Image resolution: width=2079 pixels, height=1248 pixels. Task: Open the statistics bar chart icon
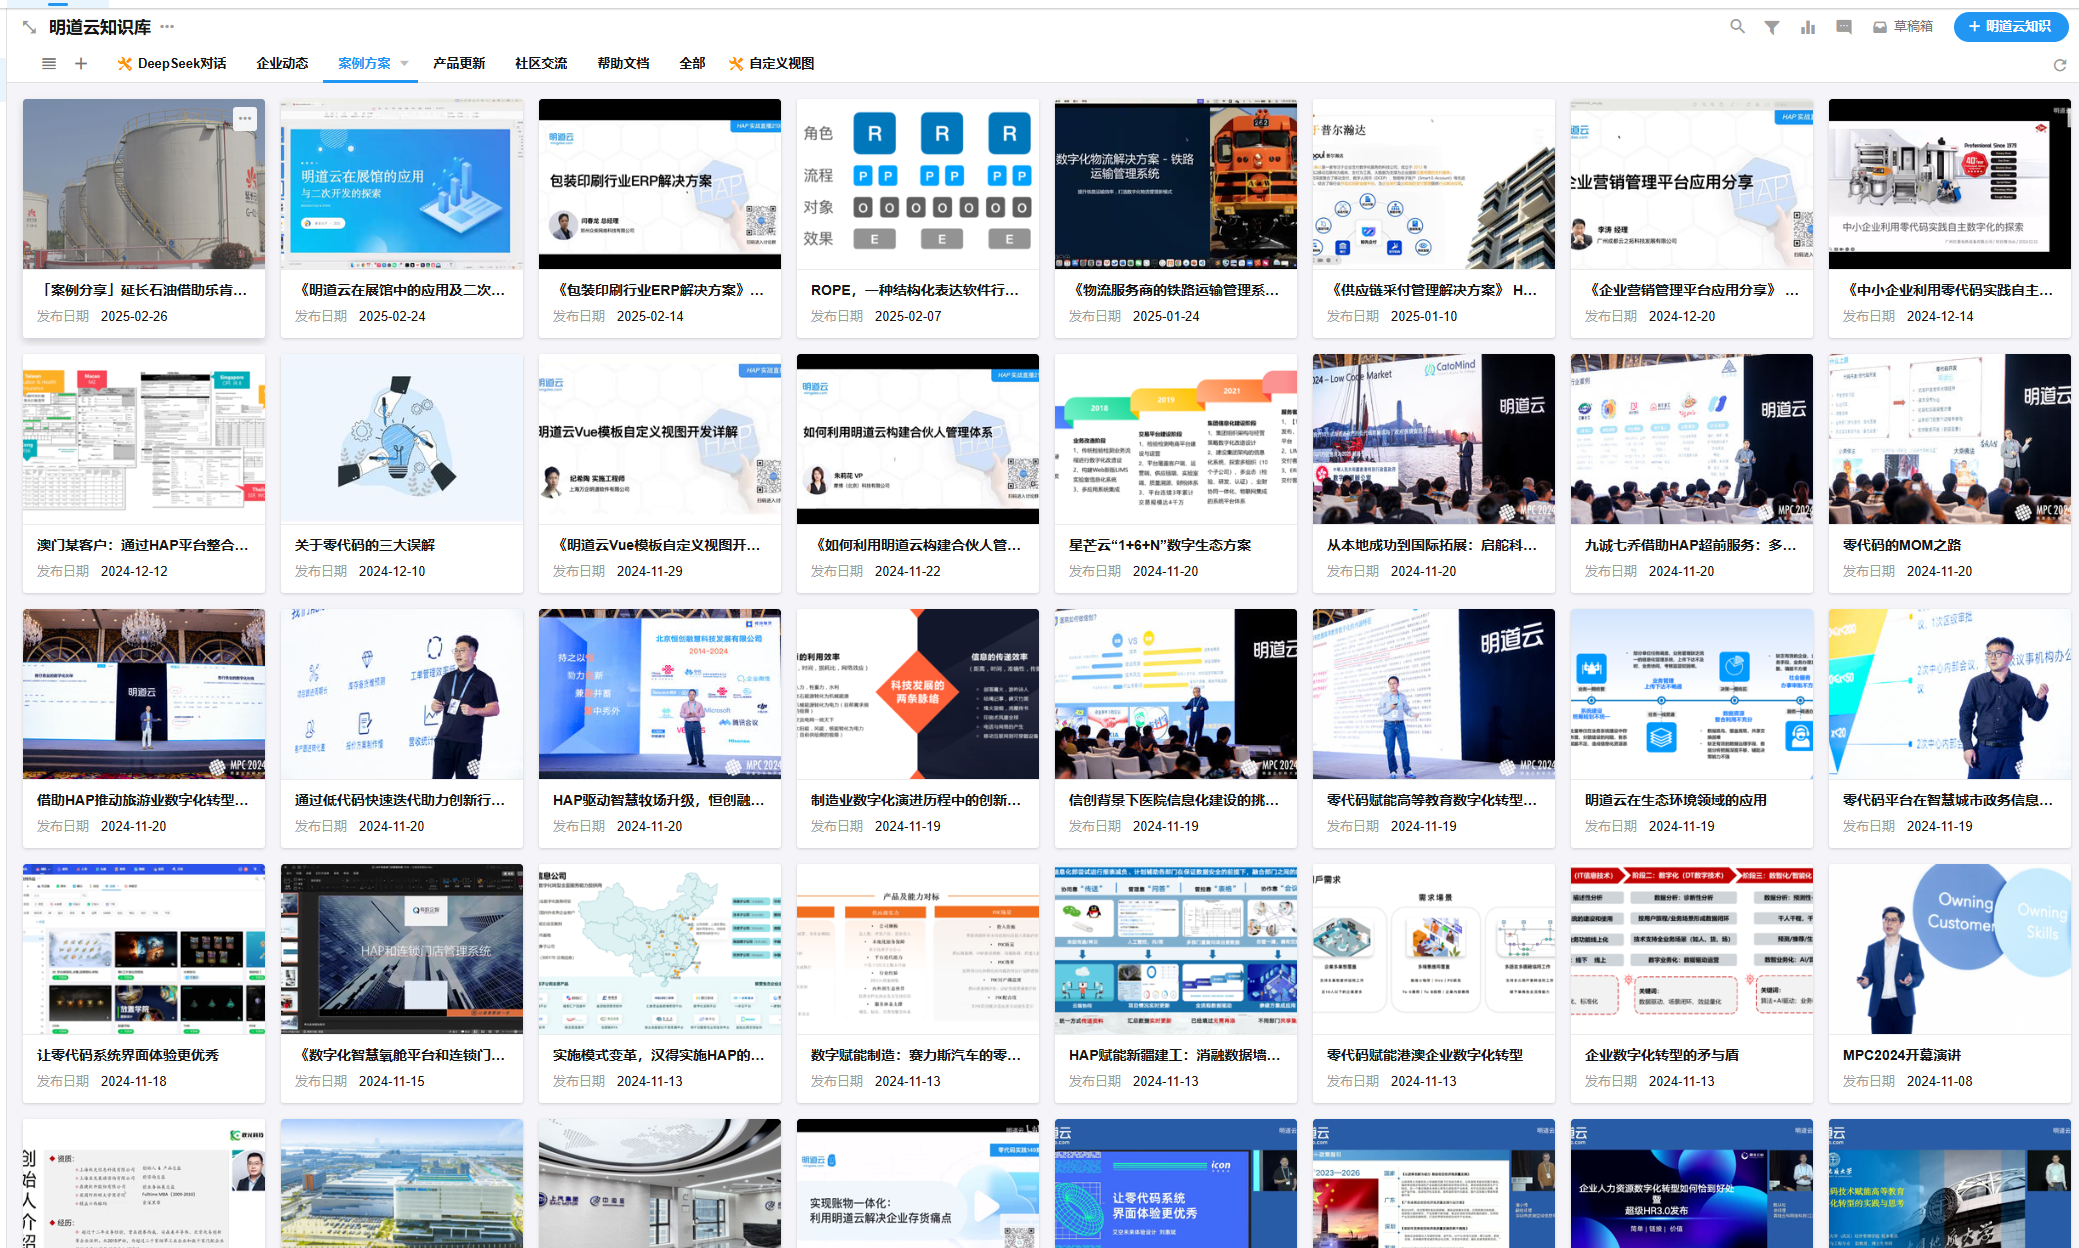[1808, 27]
